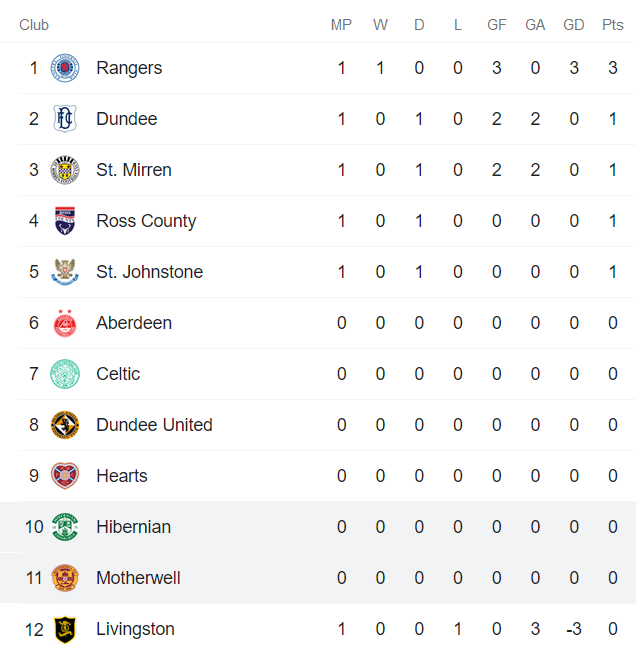The width and height of the screenshot is (636, 664).
Task: Click the Club column header
Action: [34, 25]
